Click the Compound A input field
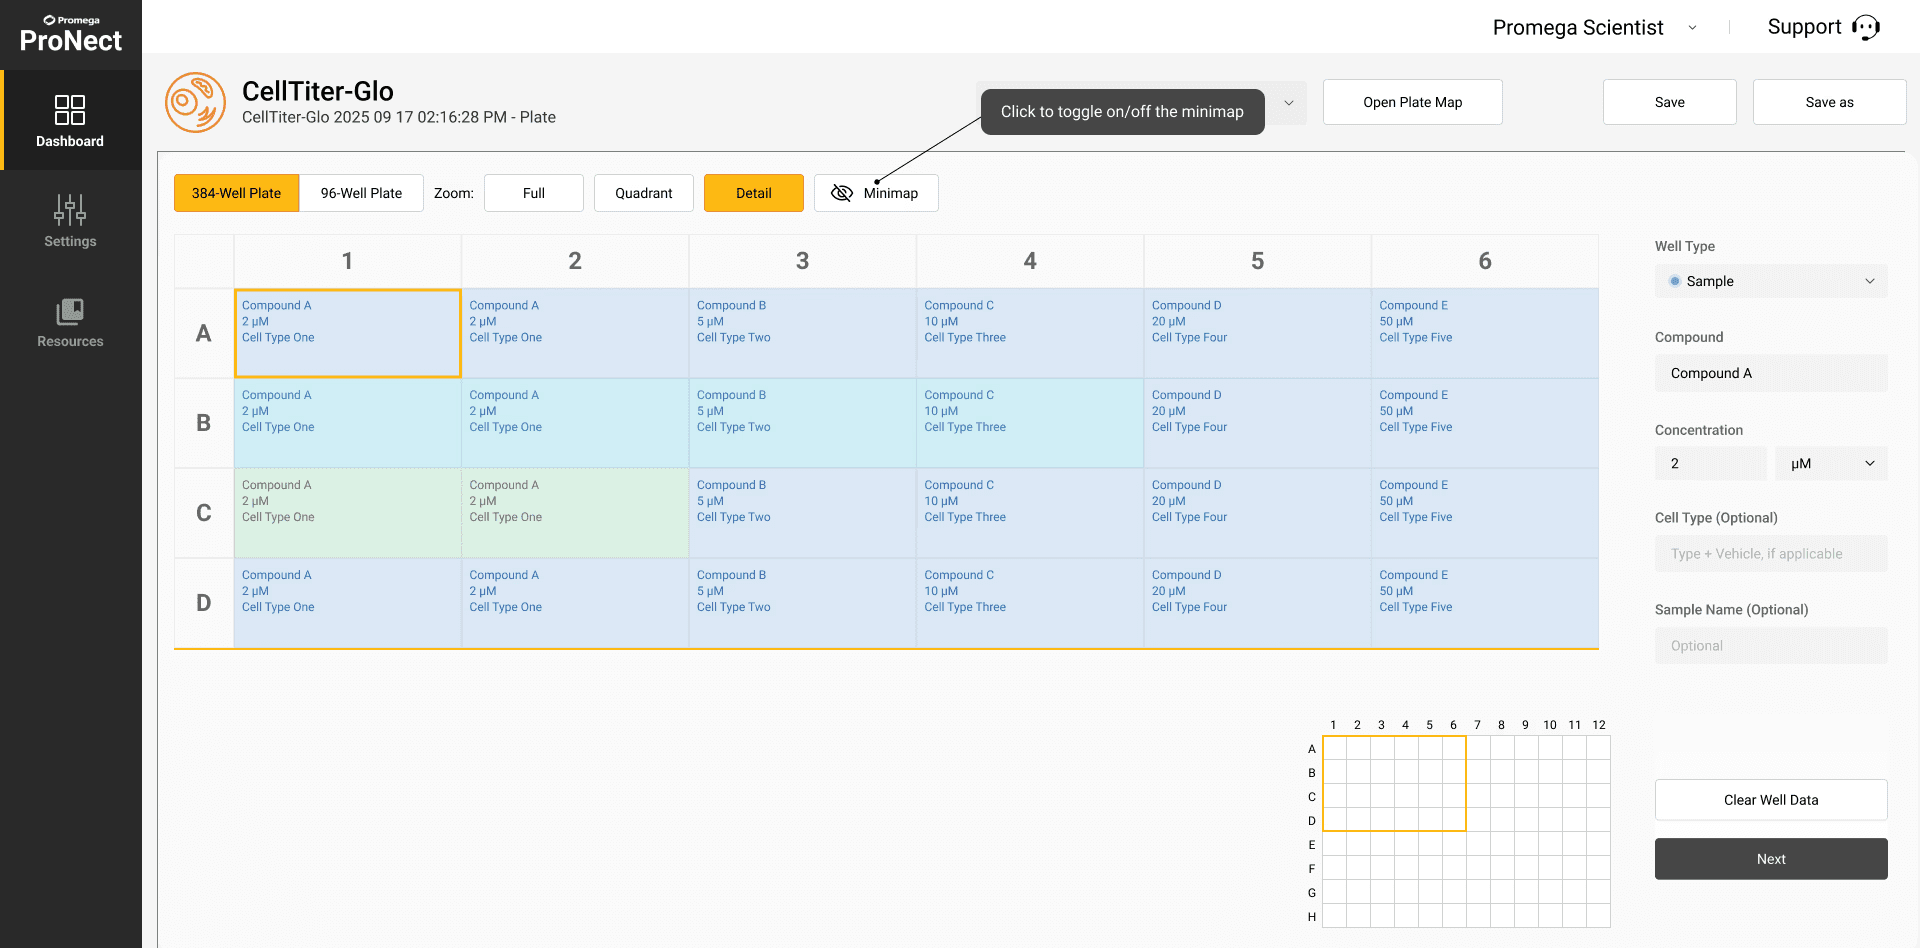 coord(1771,373)
